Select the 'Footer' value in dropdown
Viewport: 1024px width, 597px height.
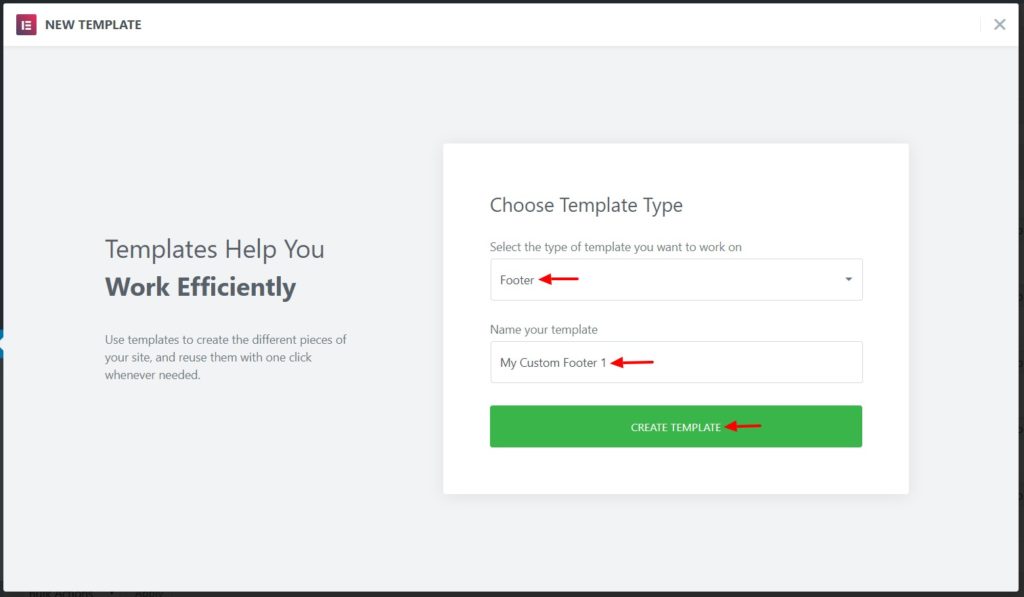517,280
